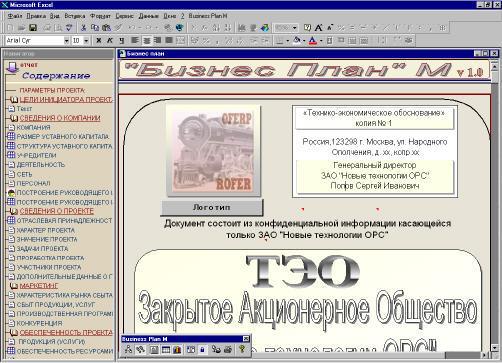This screenshot has height=363, width=502.
Task: Click the Cut scissors icon
Action: point(84,28)
